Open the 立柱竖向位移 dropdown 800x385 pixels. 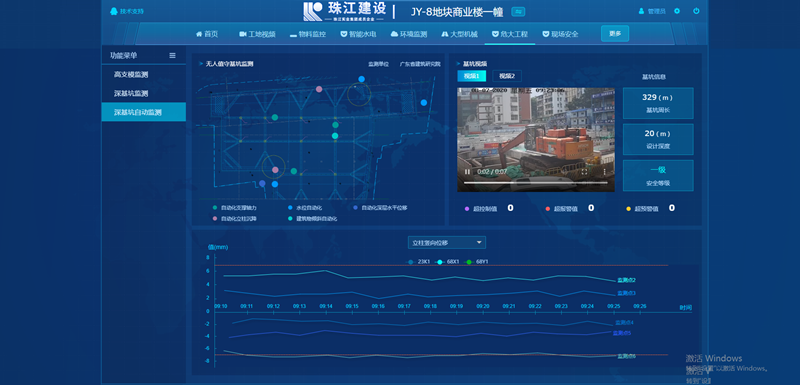point(447,243)
